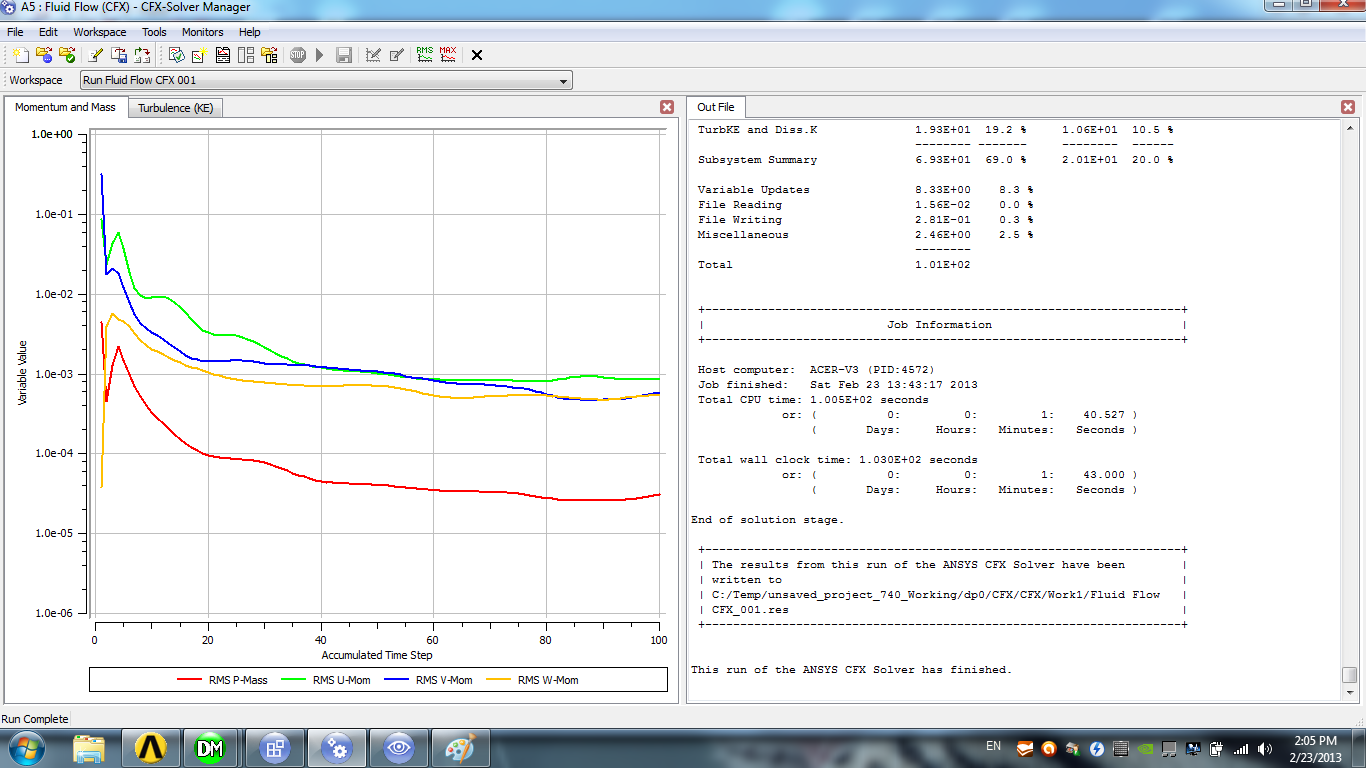The image size is (1366, 768).
Task: Click the Export Results toolbar icon
Action: tap(119, 55)
